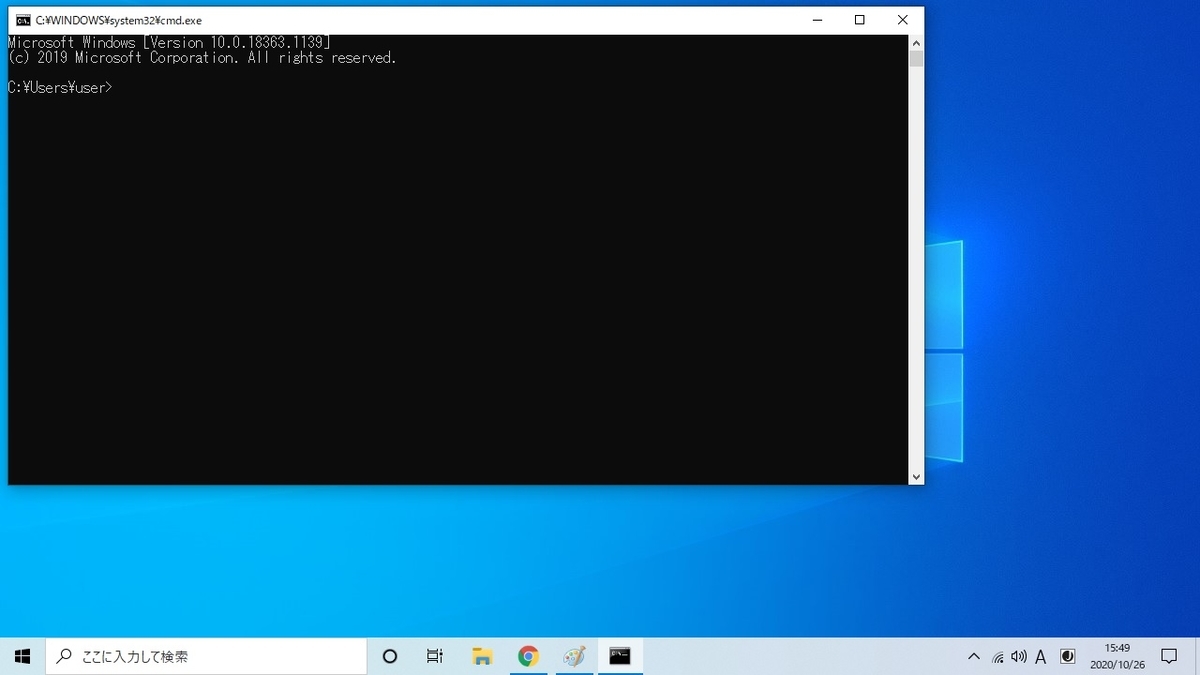The height and width of the screenshot is (675, 1200).
Task: Open Google Chrome from the taskbar
Action: point(528,656)
